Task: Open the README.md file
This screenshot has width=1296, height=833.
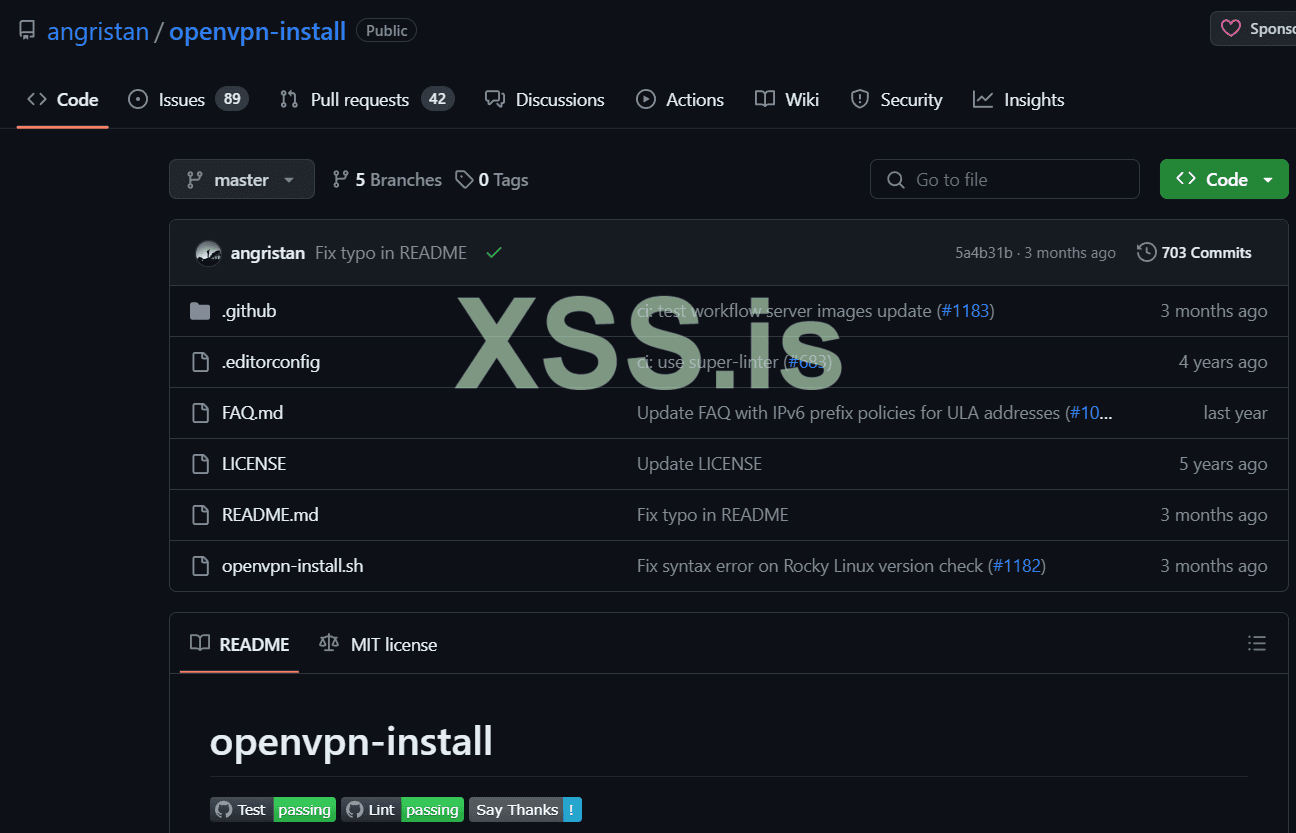Action: [270, 515]
